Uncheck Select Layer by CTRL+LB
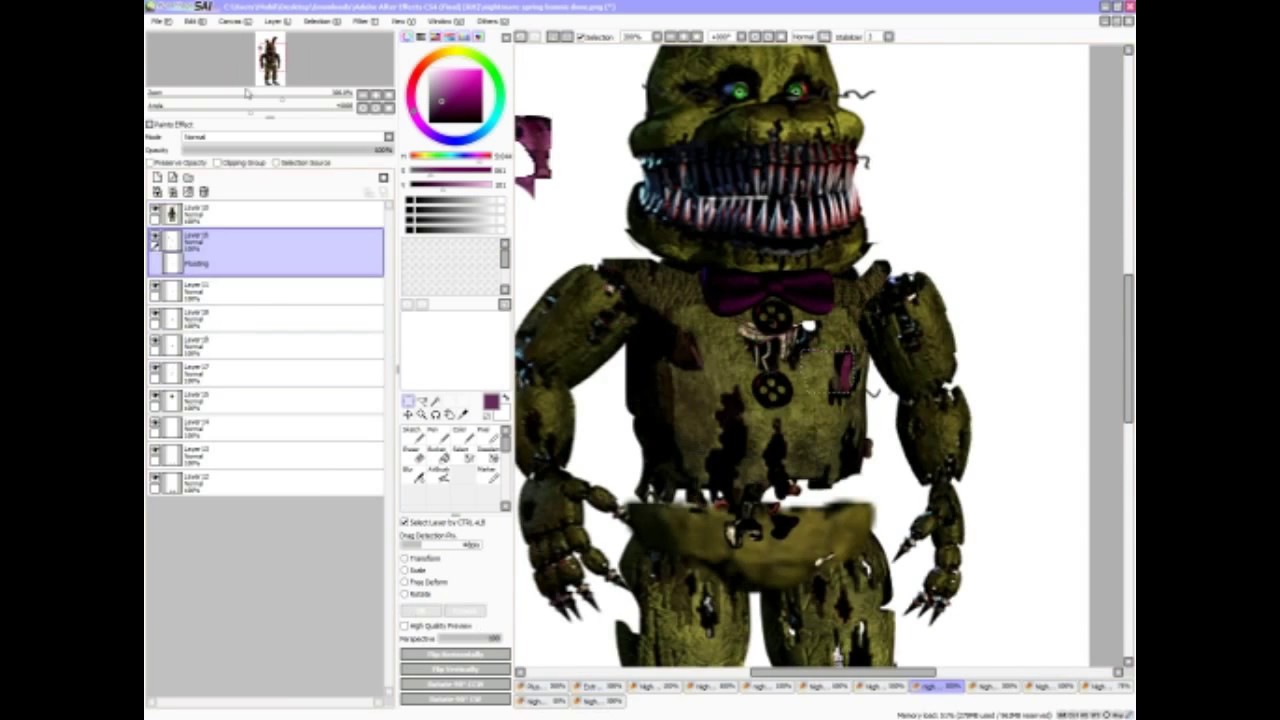 [x=405, y=522]
